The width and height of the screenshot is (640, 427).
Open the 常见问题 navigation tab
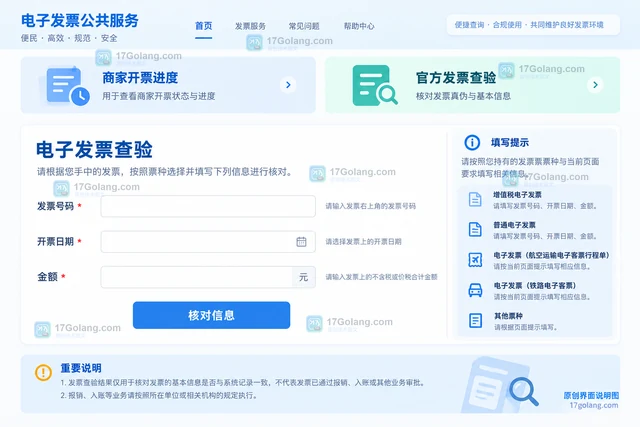tap(304, 26)
